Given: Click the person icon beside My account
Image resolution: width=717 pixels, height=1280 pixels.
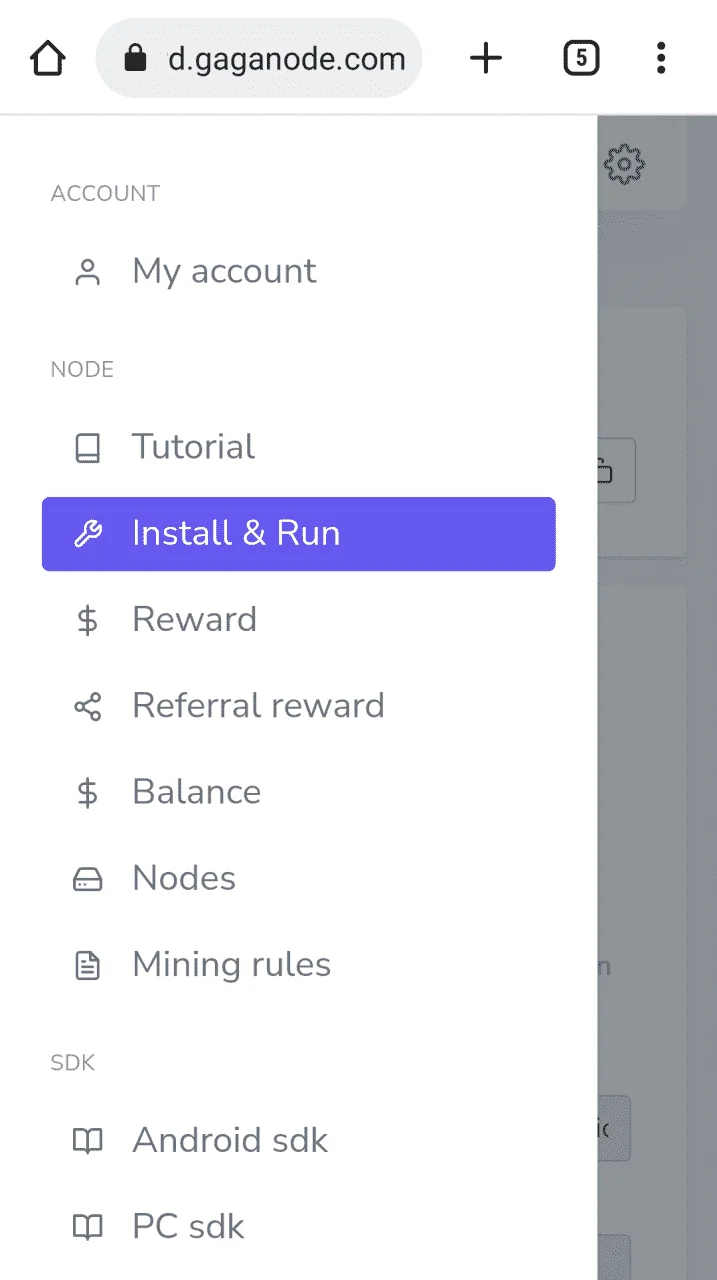Looking at the screenshot, I should coord(88,272).
